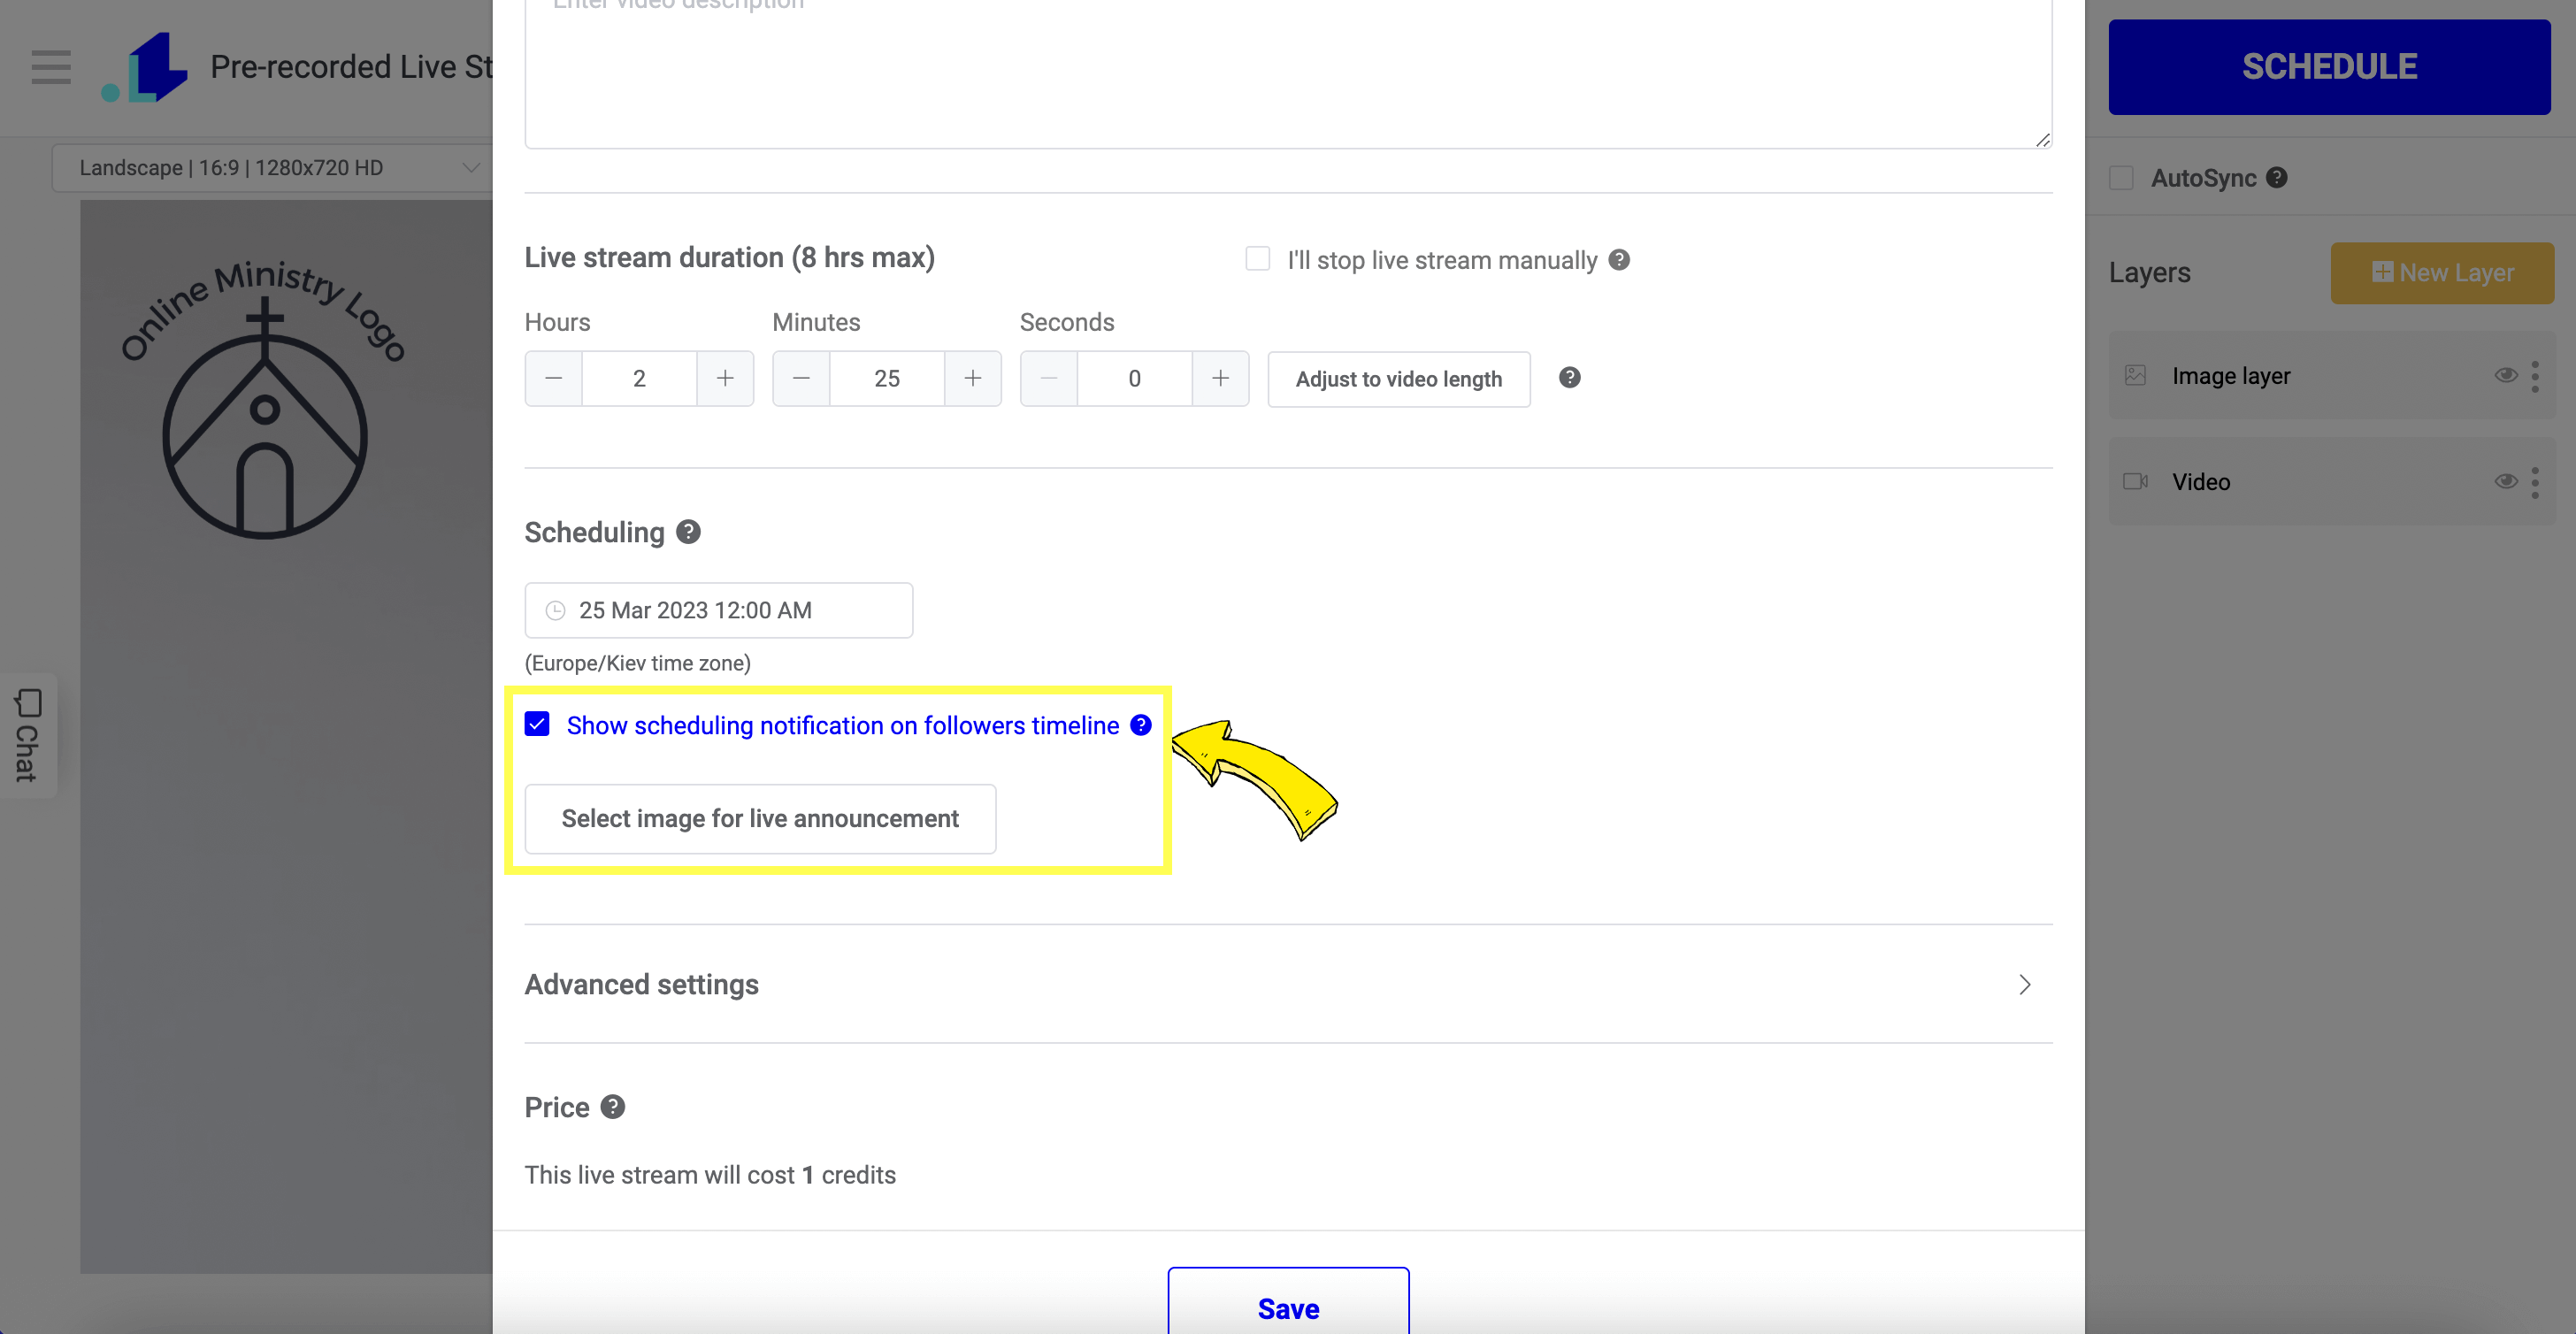The width and height of the screenshot is (2576, 1334).
Task: Click the clock icon in the scheduling date field
Action: pos(555,610)
